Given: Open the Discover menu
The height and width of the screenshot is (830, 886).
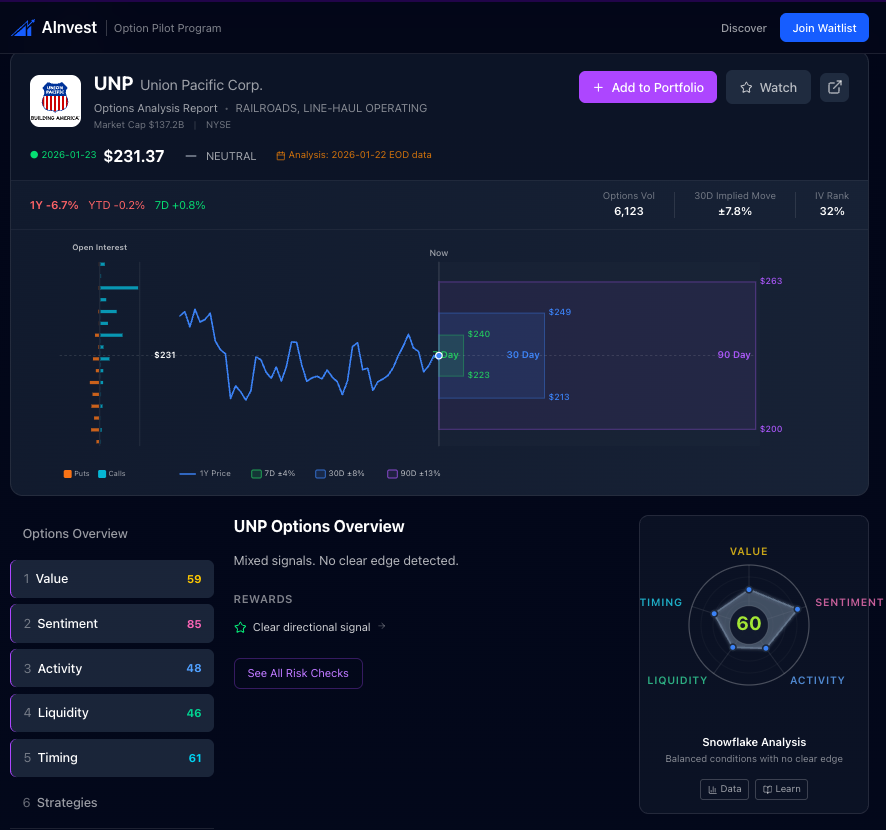Looking at the screenshot, I should 743,28.
